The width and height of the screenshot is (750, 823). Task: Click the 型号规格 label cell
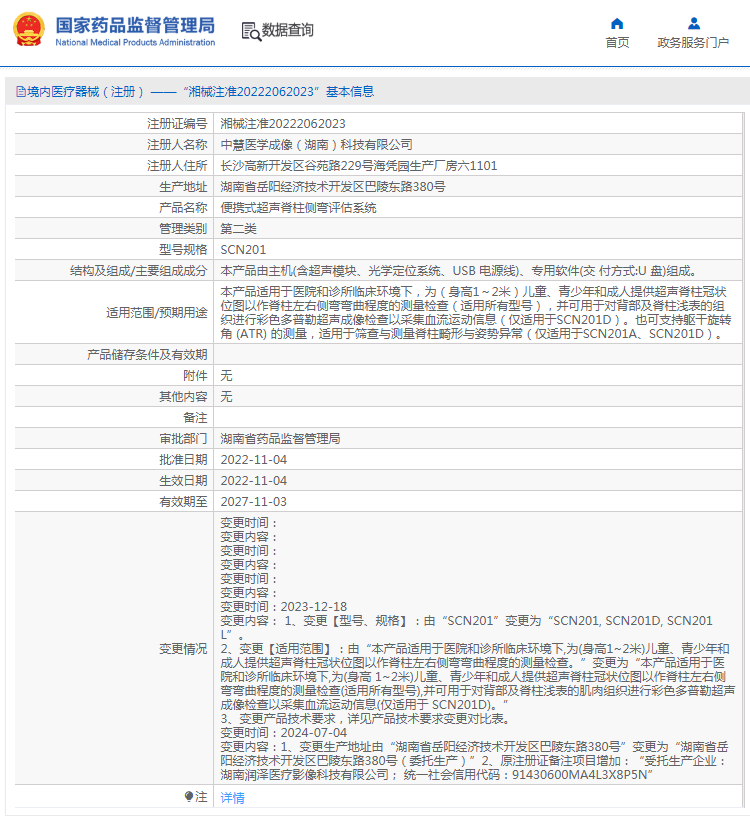(x=113, y=250)
